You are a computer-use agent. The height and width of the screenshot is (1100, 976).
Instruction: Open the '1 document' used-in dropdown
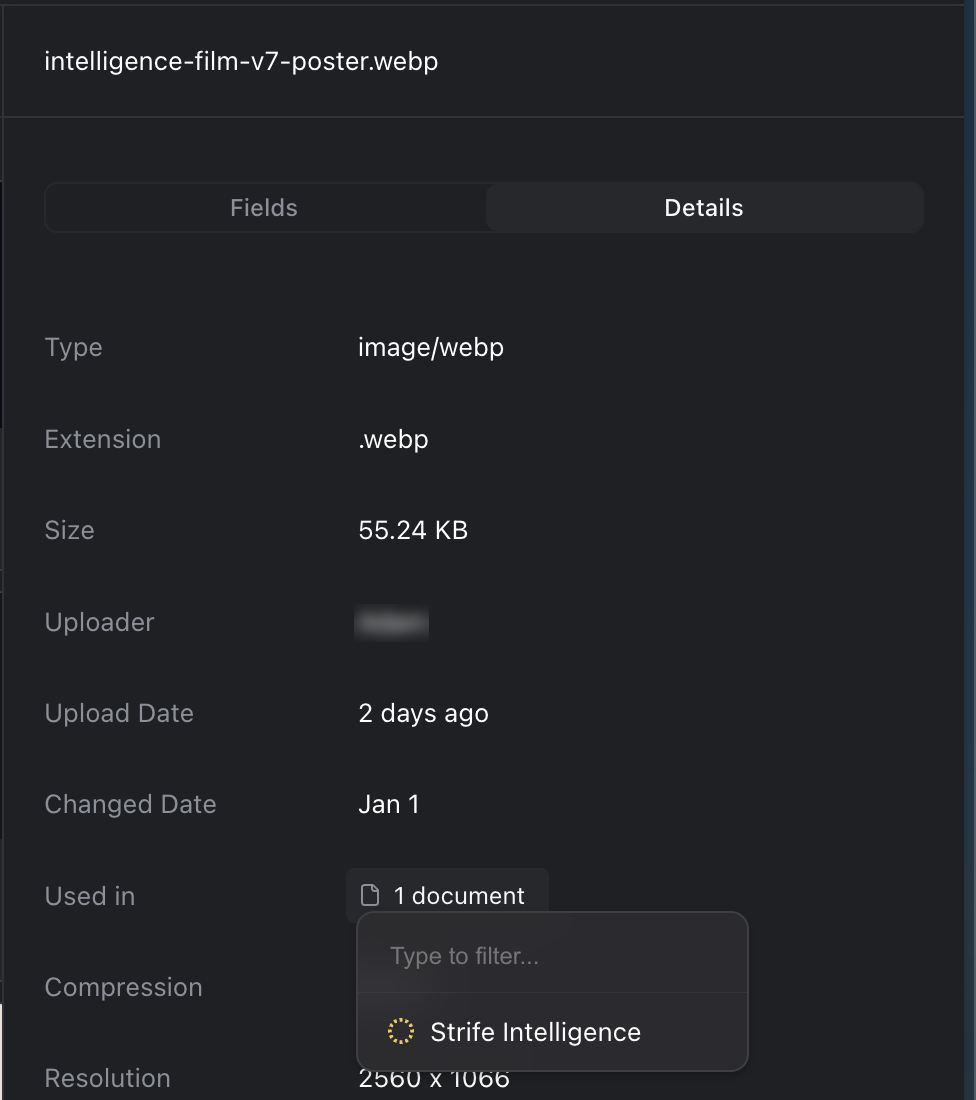(448, 895)
